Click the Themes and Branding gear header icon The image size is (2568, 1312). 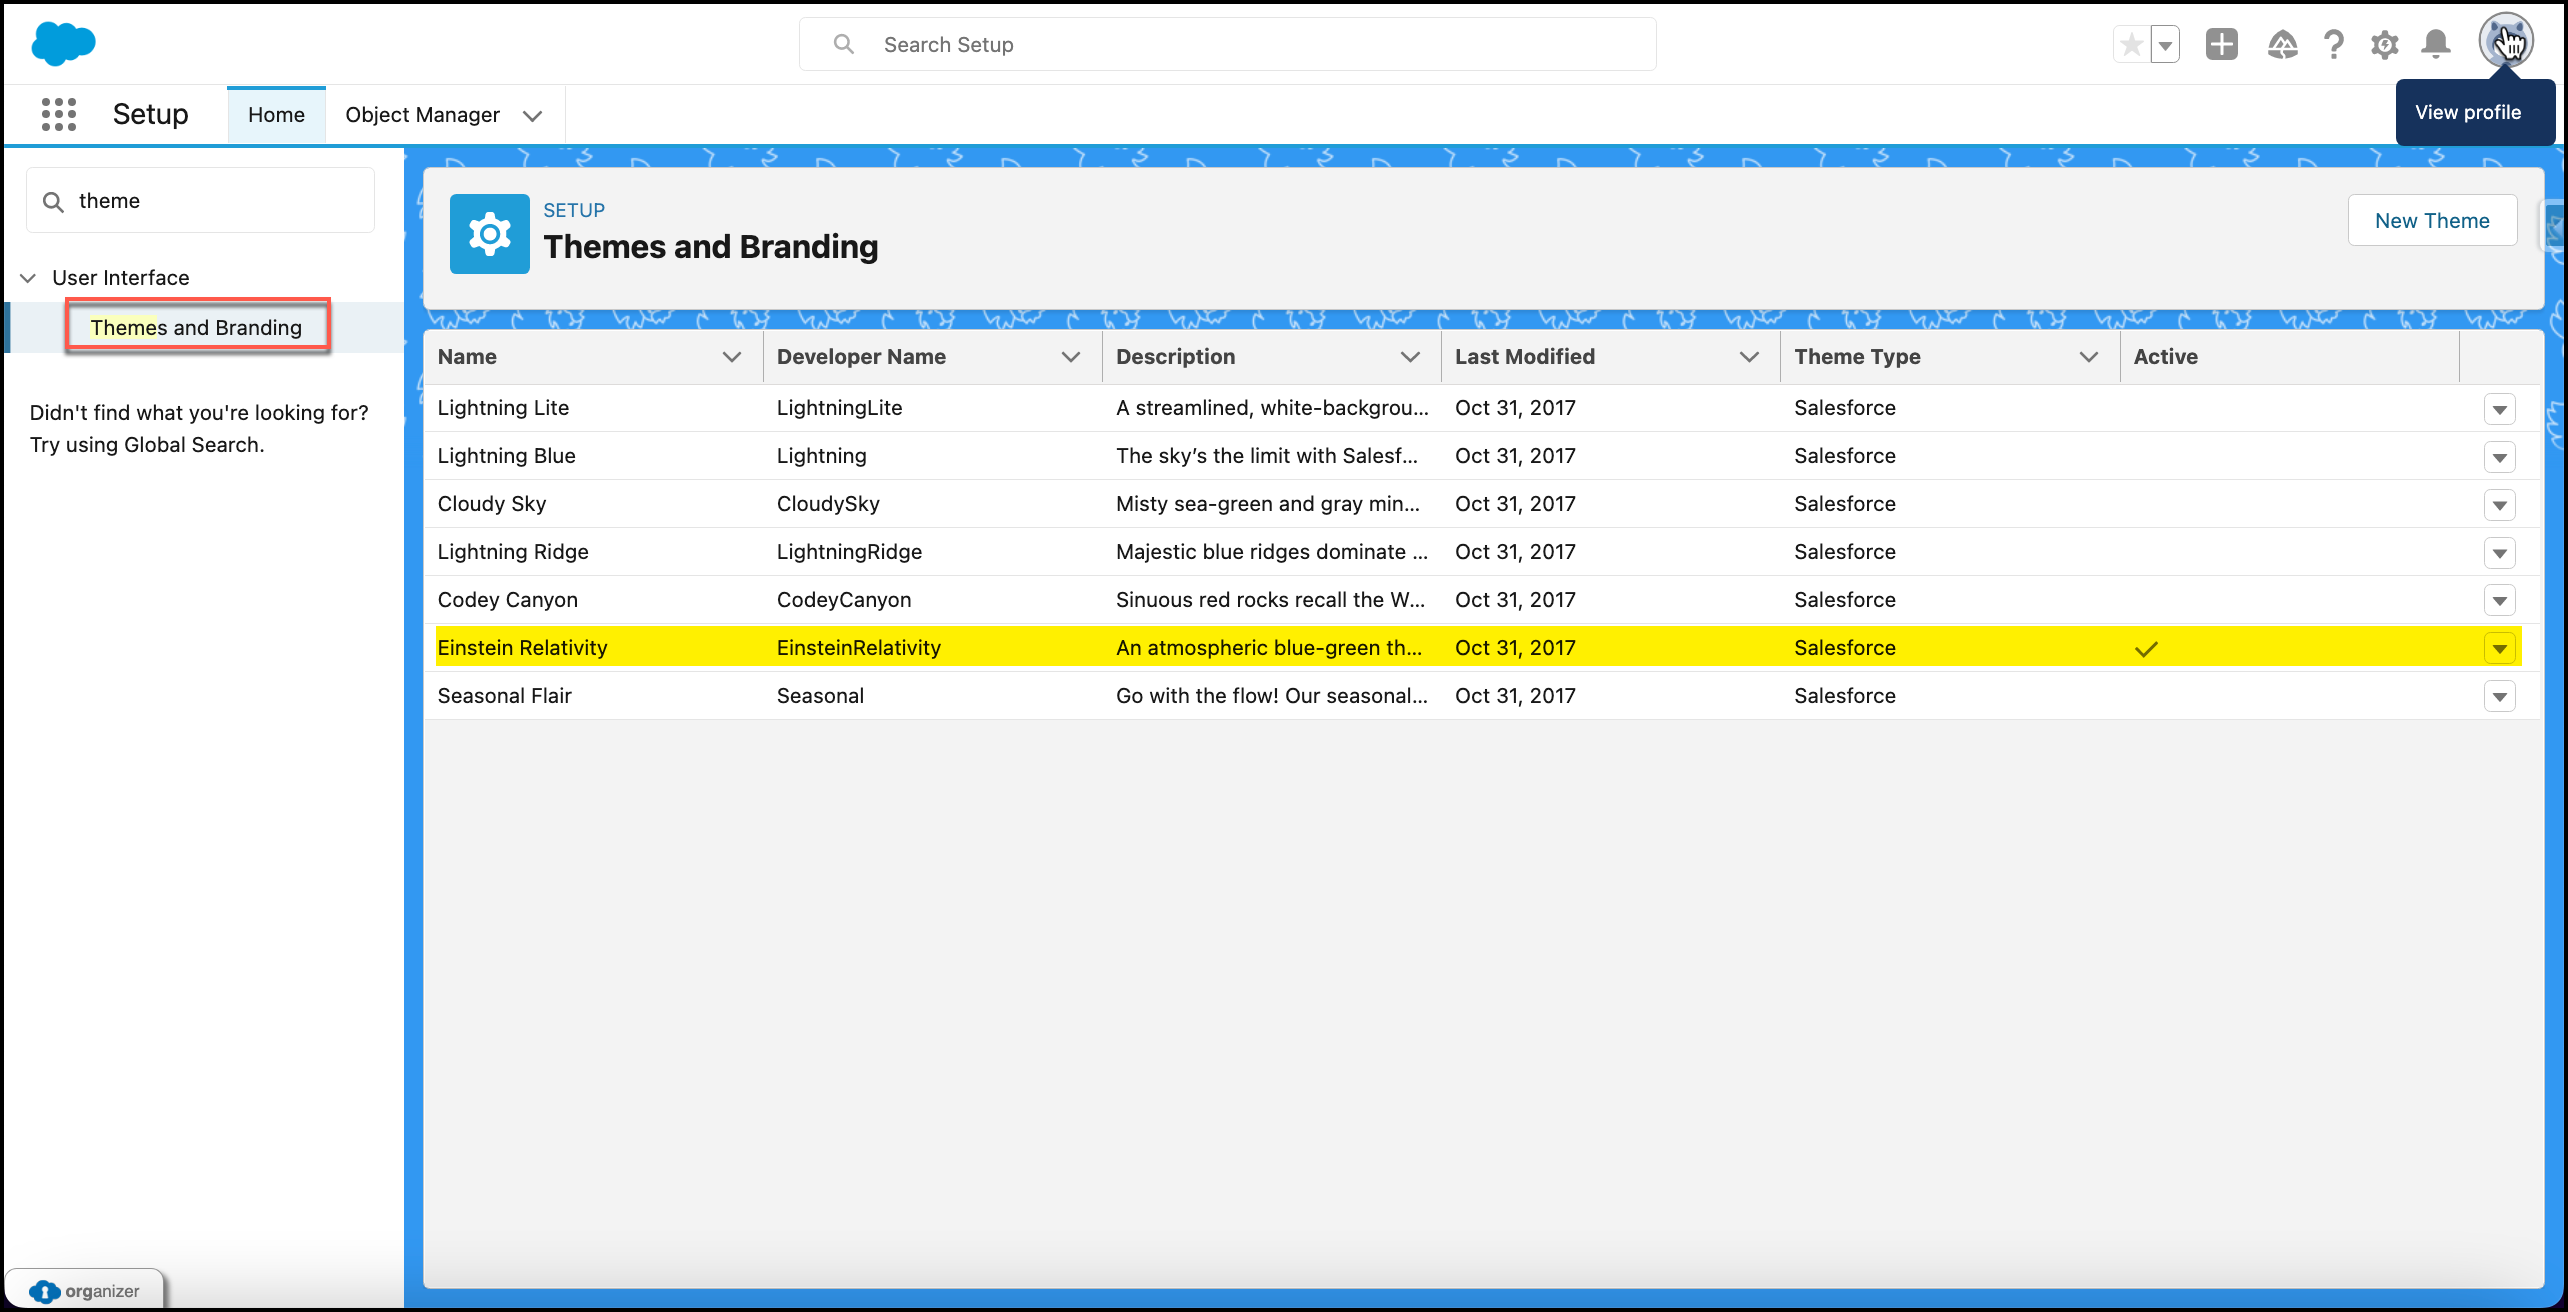[490, 234]
